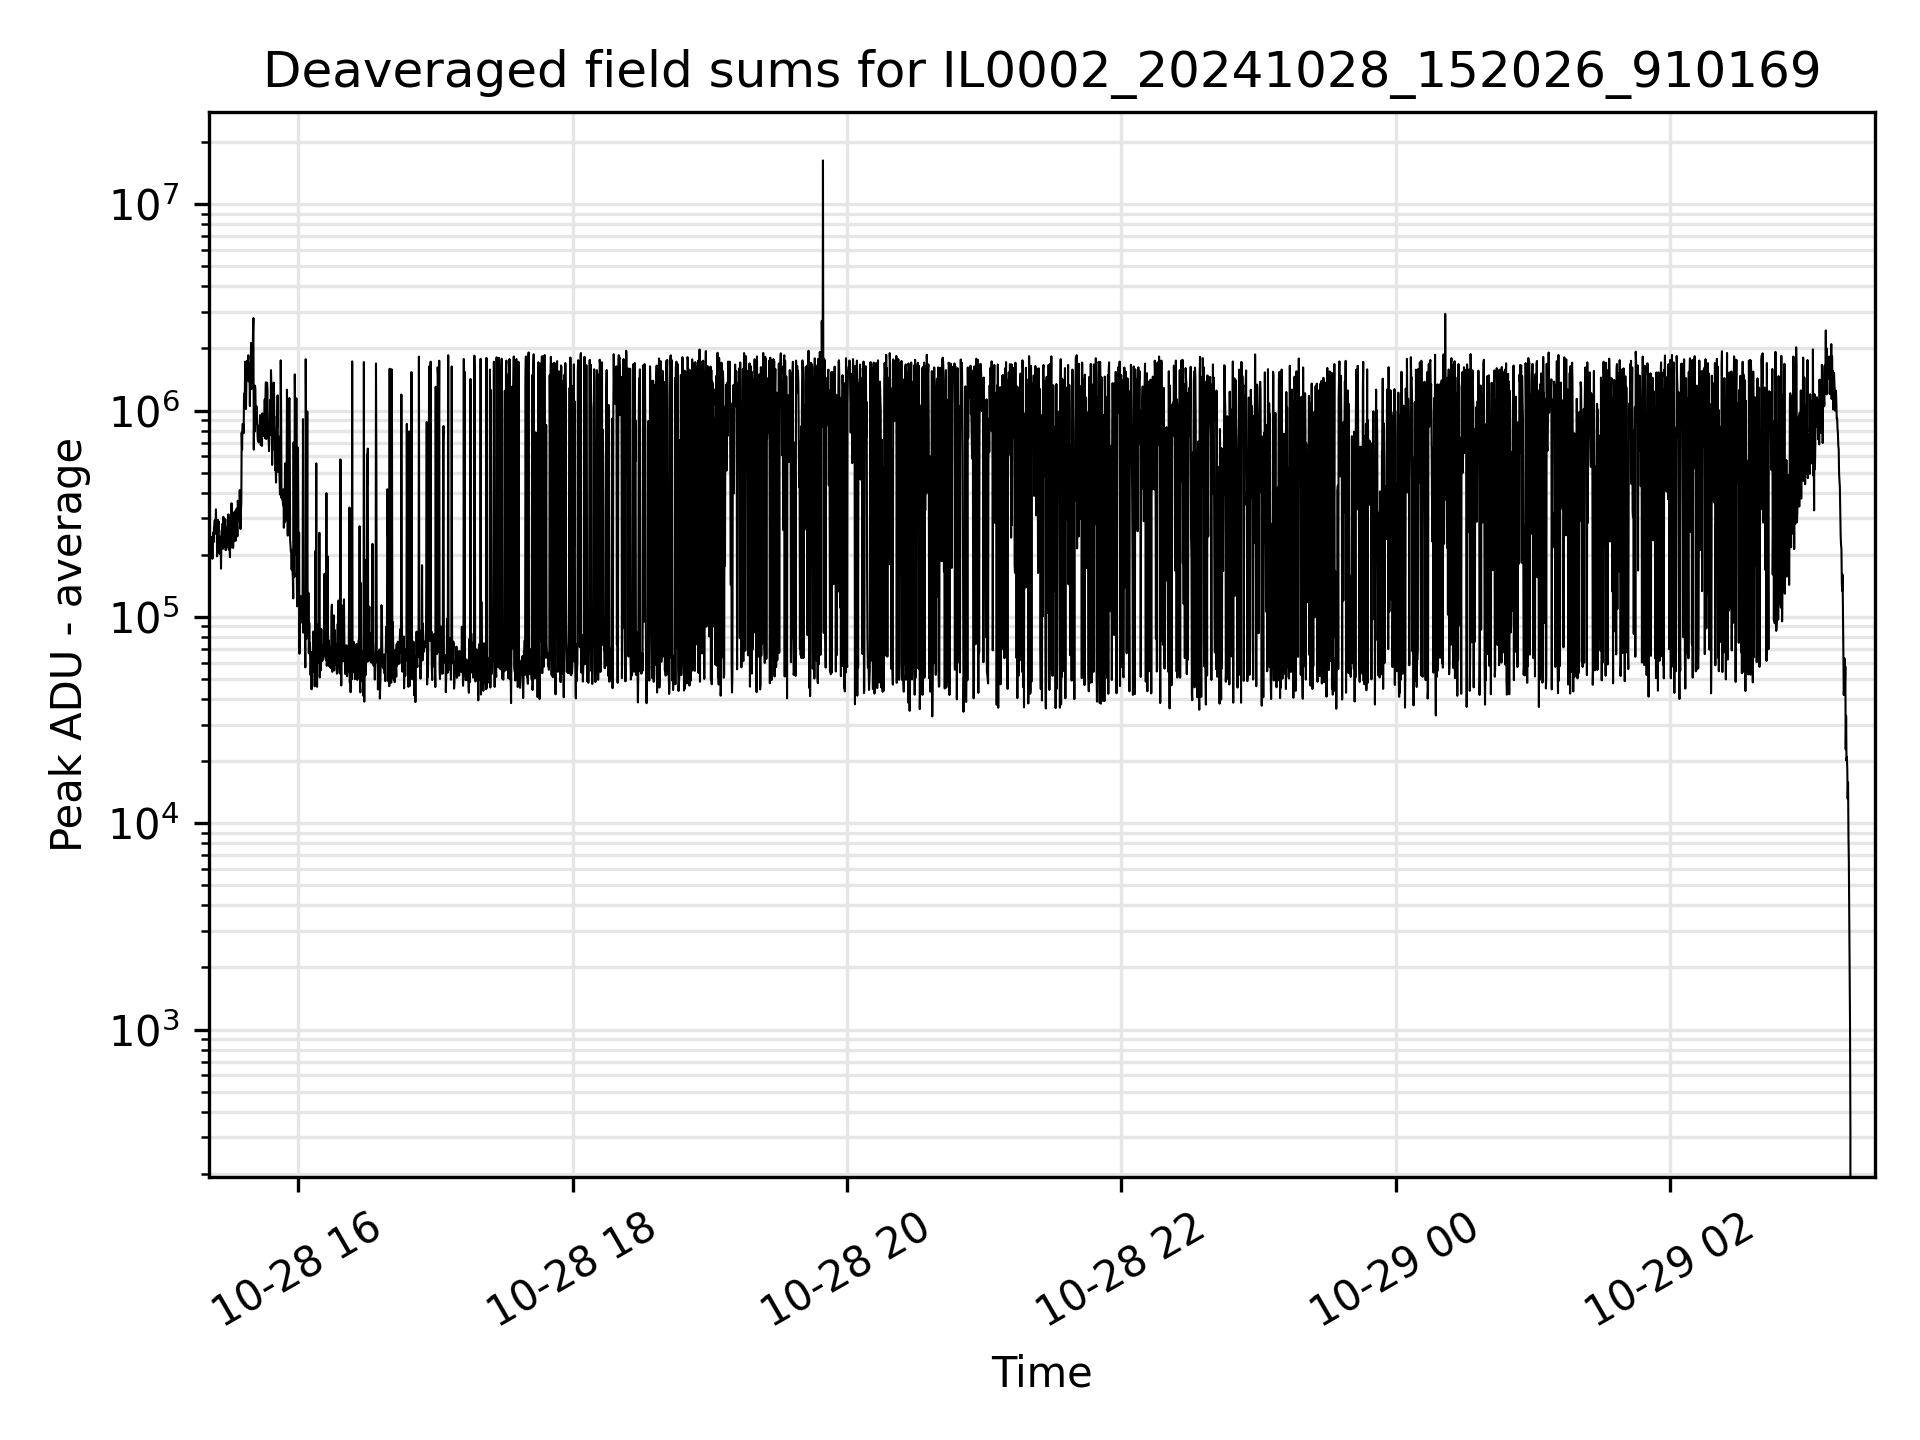This screenshot has height=1440, width=1920.
Task: Click the tallest spike peak above 10^7
Action: point(823,162)
